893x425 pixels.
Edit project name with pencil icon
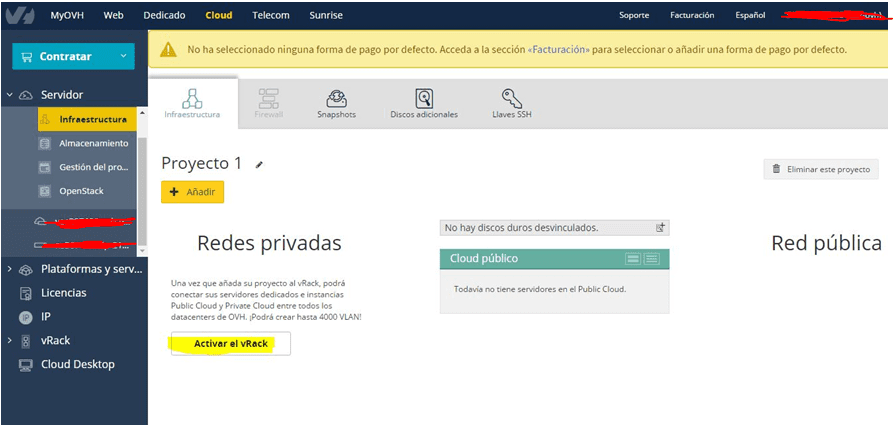click(259, 165)
